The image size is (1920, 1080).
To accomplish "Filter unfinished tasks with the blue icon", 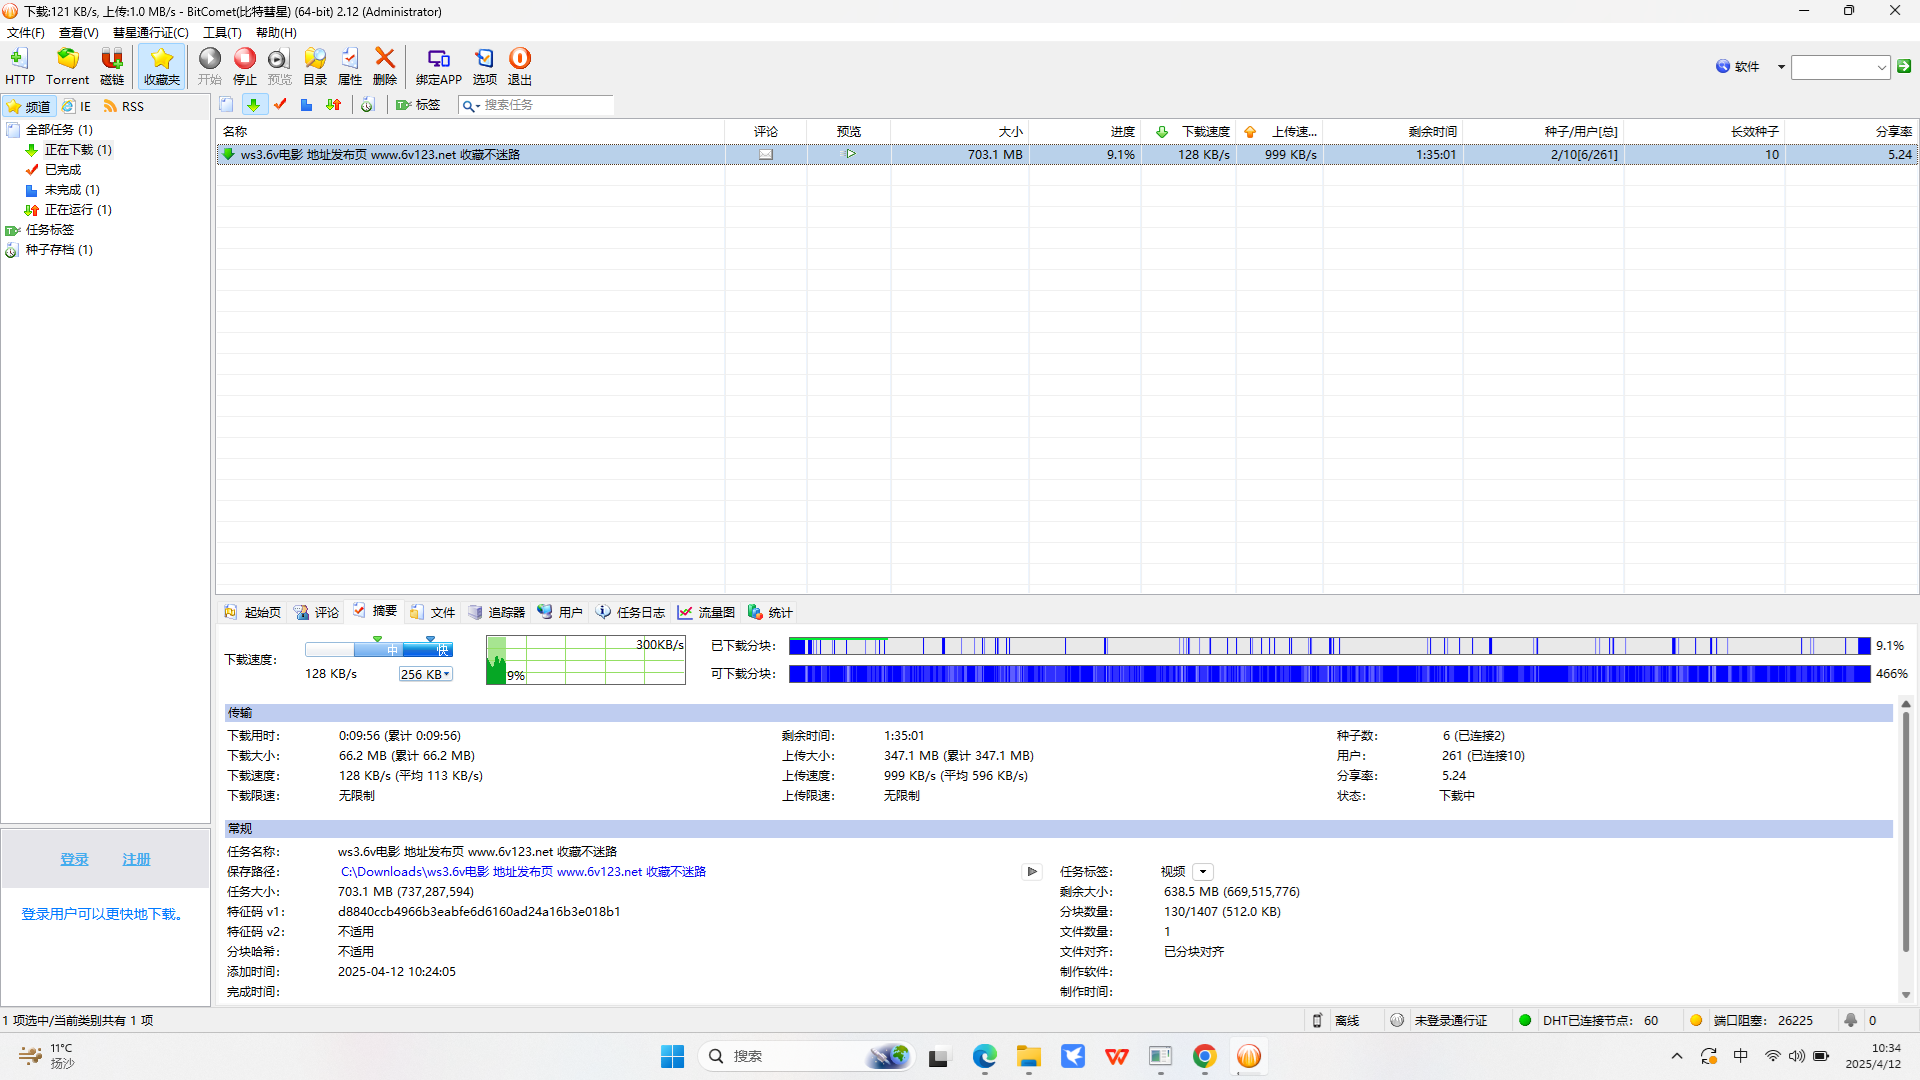I will coord(307,104).
